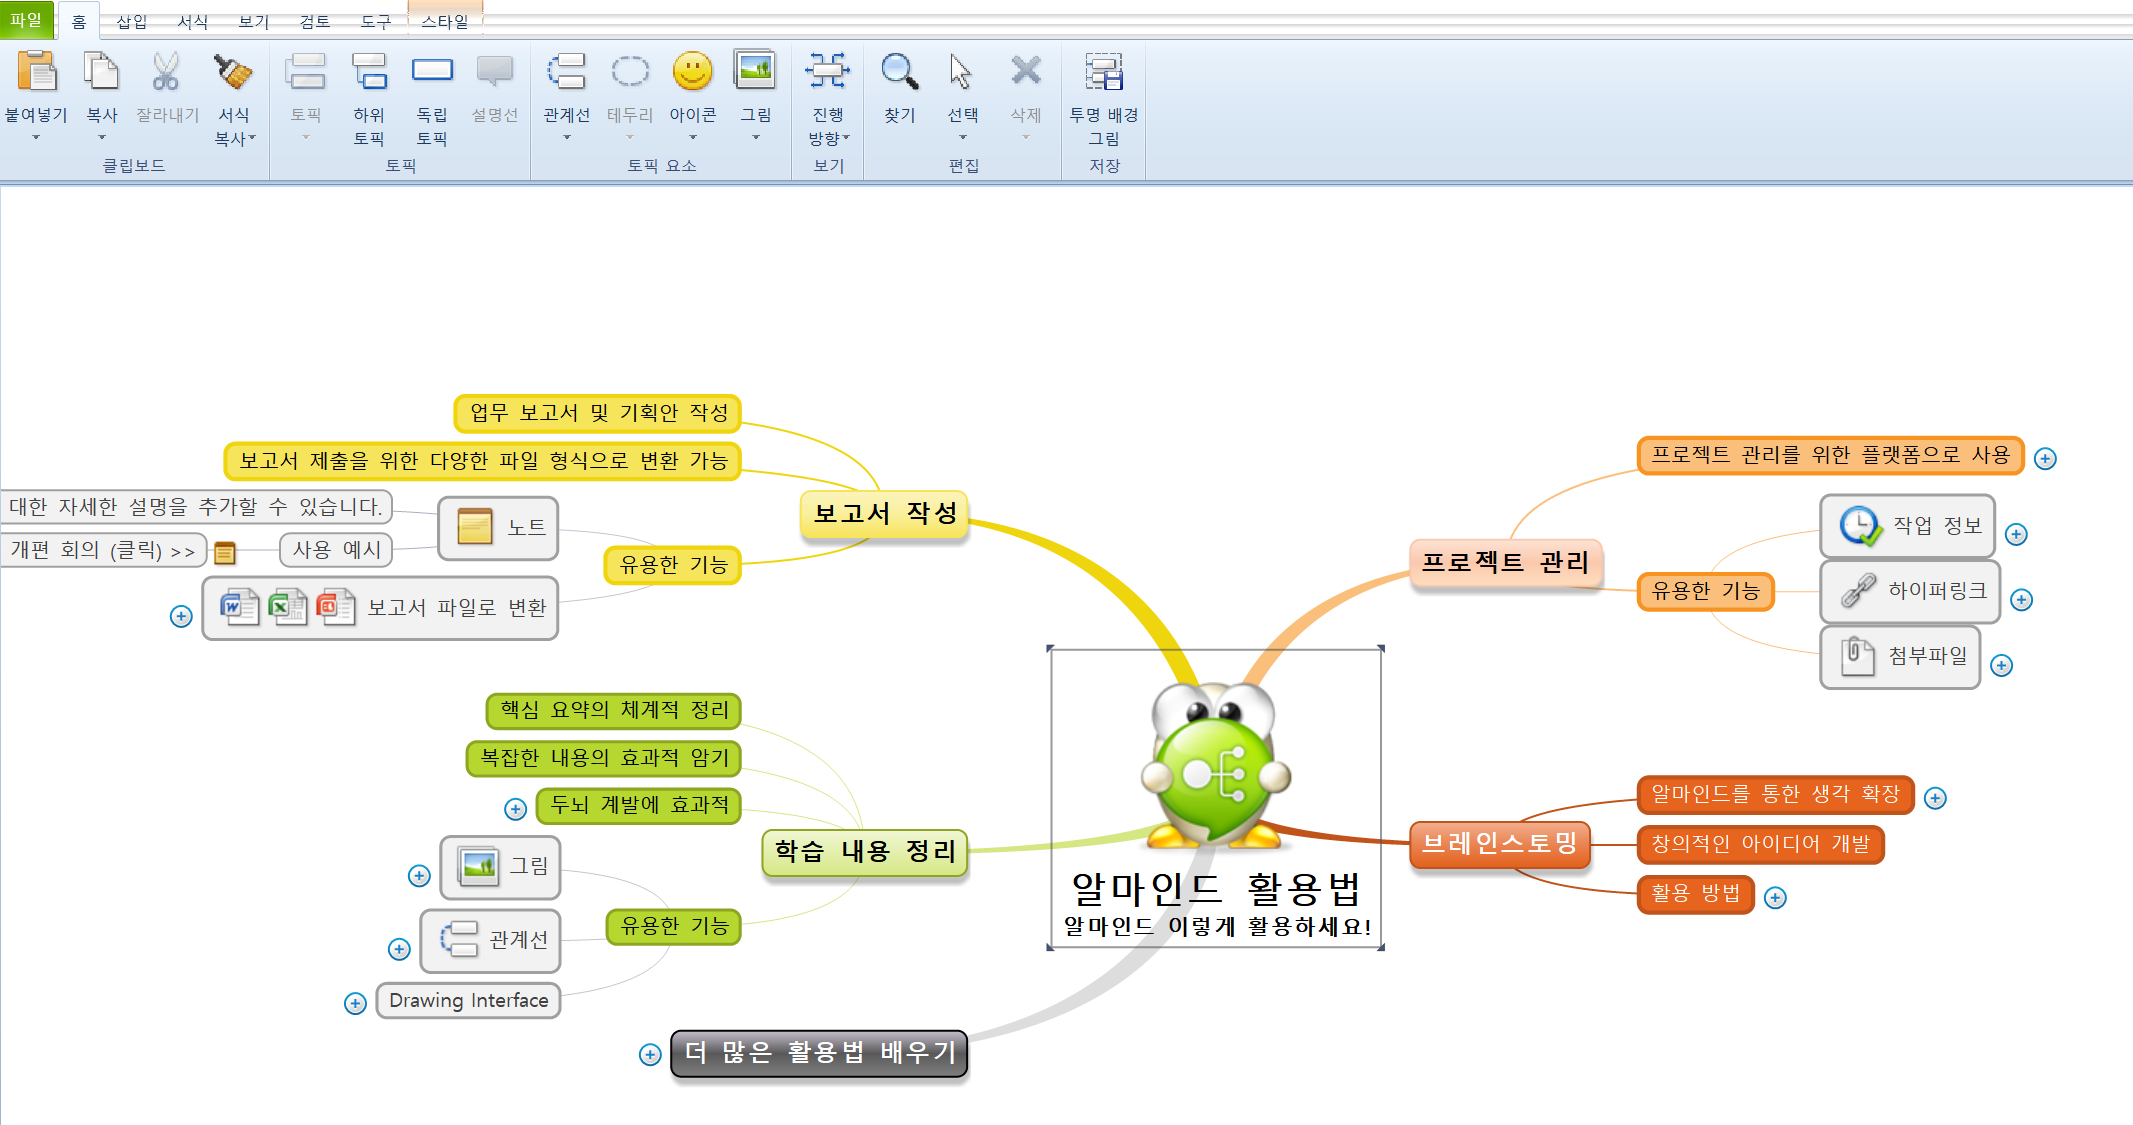This screenshot has height=1125, width=2133.
Task: Click the 개편 회의 (클릭) >> link
Action: tap(103, 550)
